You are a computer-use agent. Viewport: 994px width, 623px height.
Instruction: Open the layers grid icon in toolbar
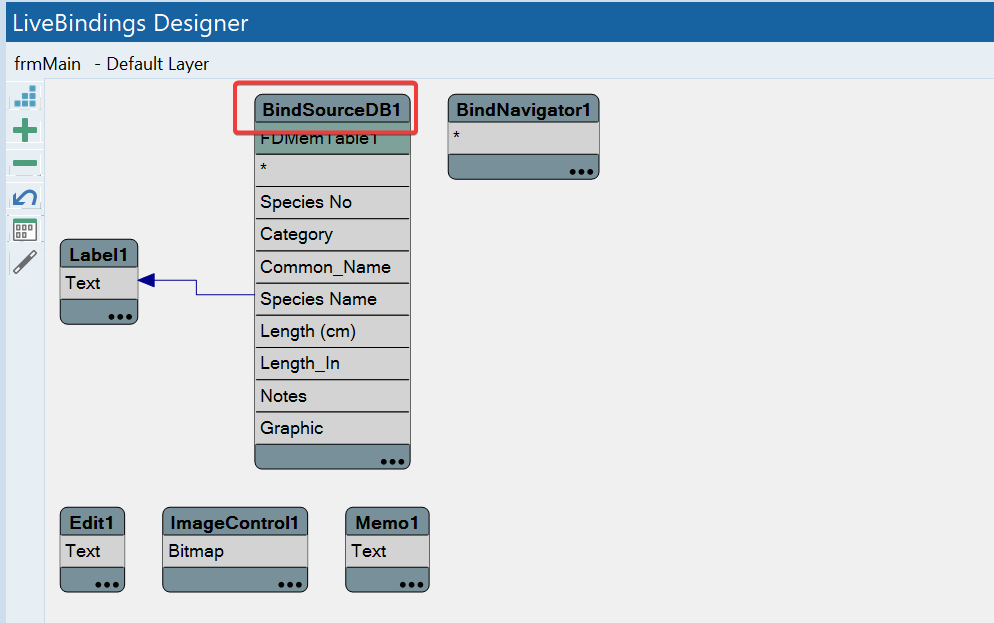25,230
